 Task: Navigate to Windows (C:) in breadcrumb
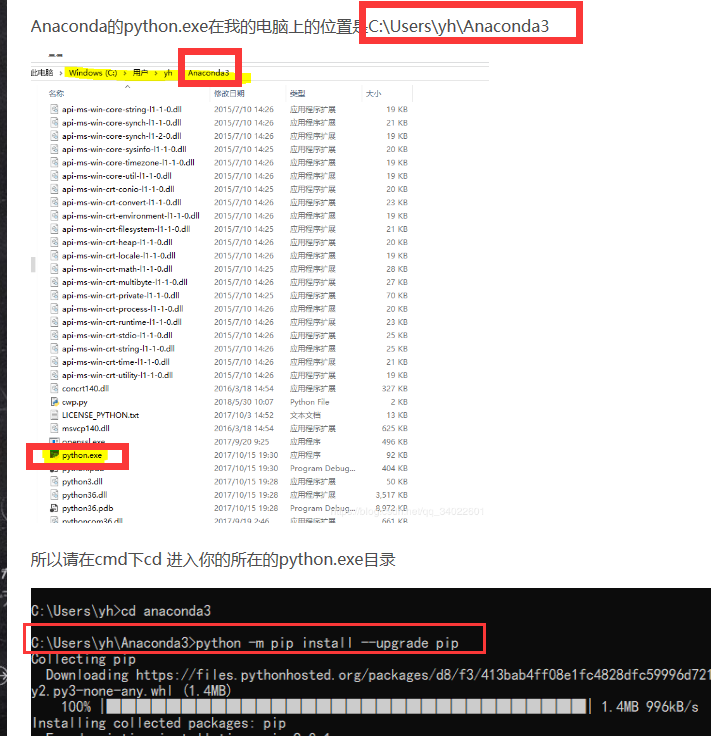(x=93, y=73)
